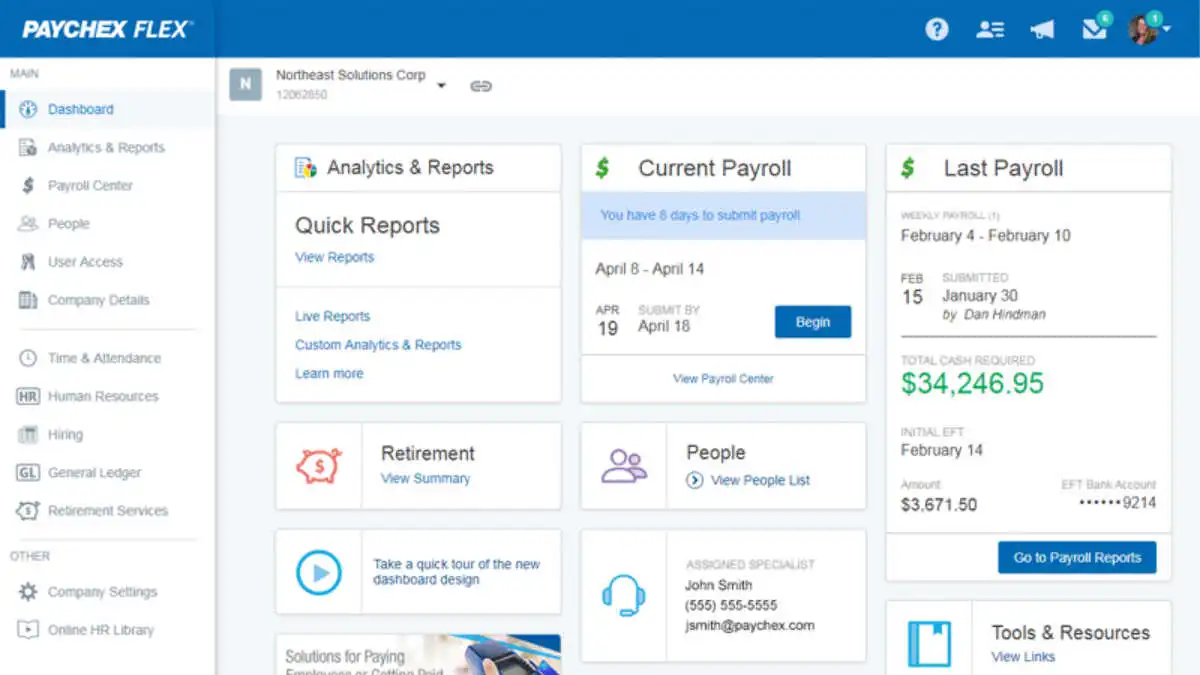Screen dimensions: 1200x675
Task: Select Payroll Center in the sidebar
Action: coord(90,185)
